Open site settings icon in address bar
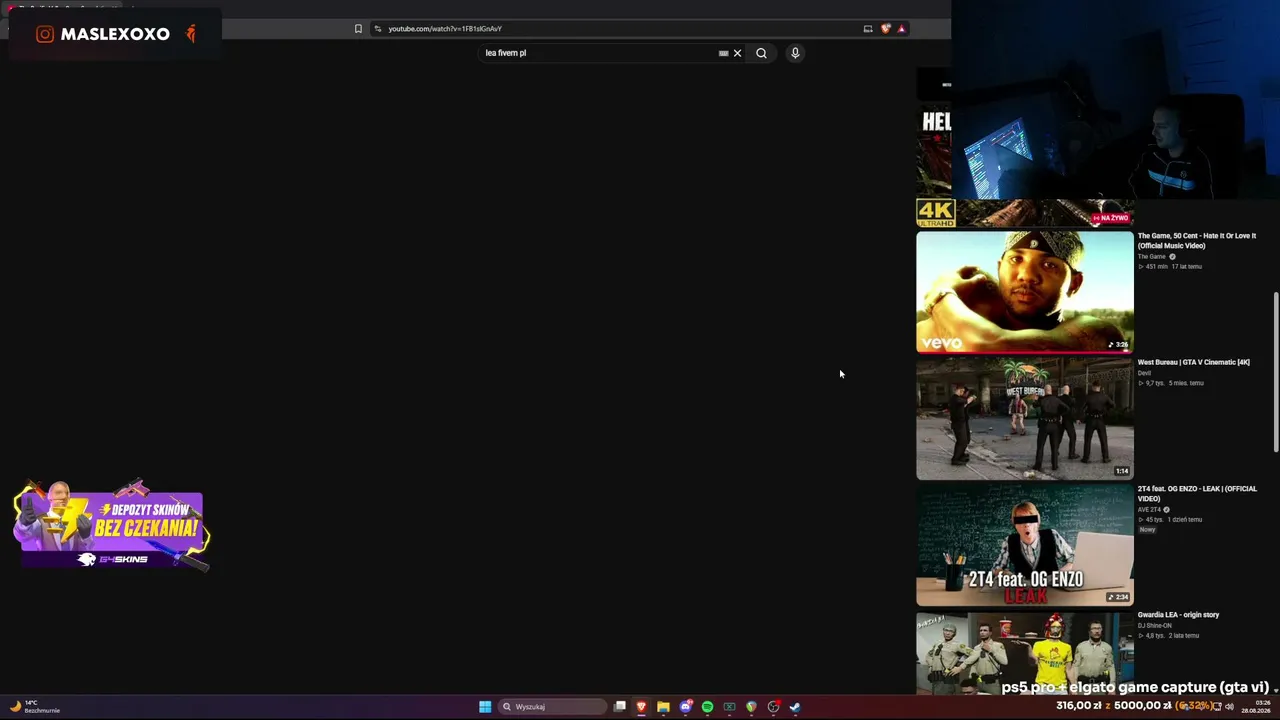The image size is (1280, 720). coord(377,28)
